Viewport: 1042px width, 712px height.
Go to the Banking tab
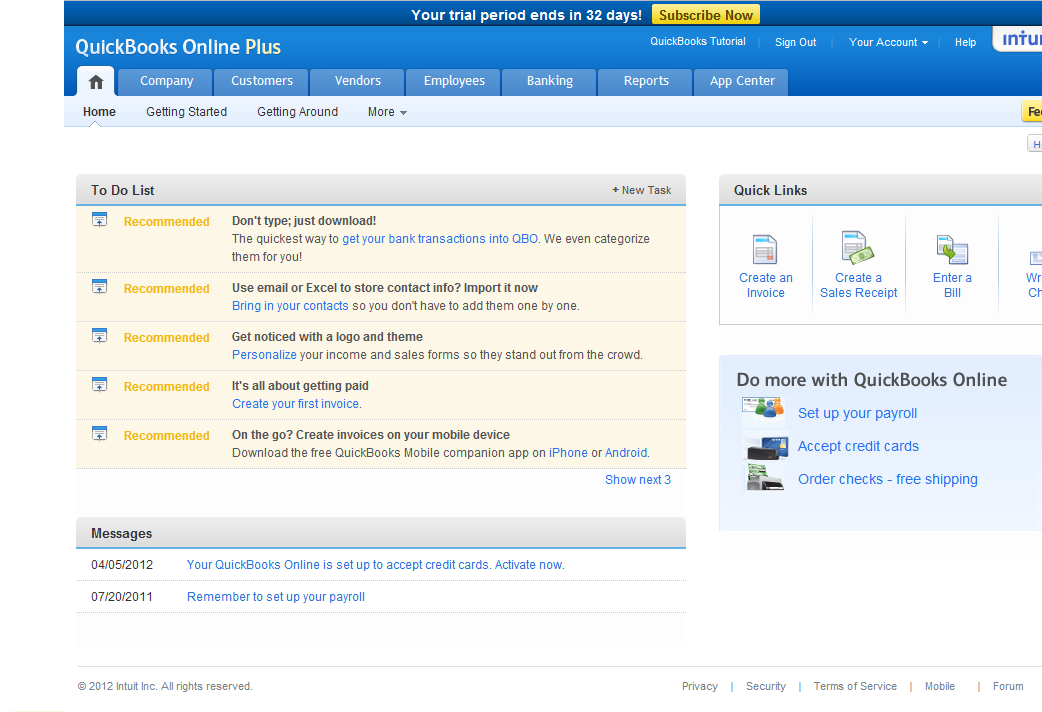(x=550, y=82)
